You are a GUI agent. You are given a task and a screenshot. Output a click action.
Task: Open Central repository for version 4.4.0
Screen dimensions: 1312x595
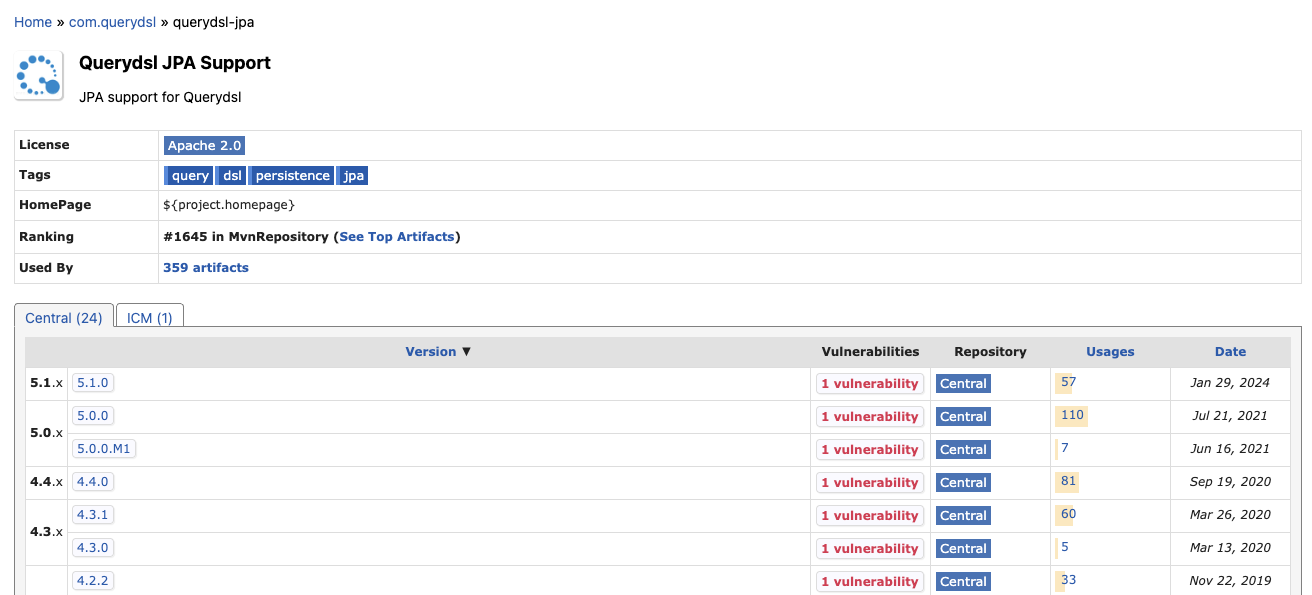(963, 483)
